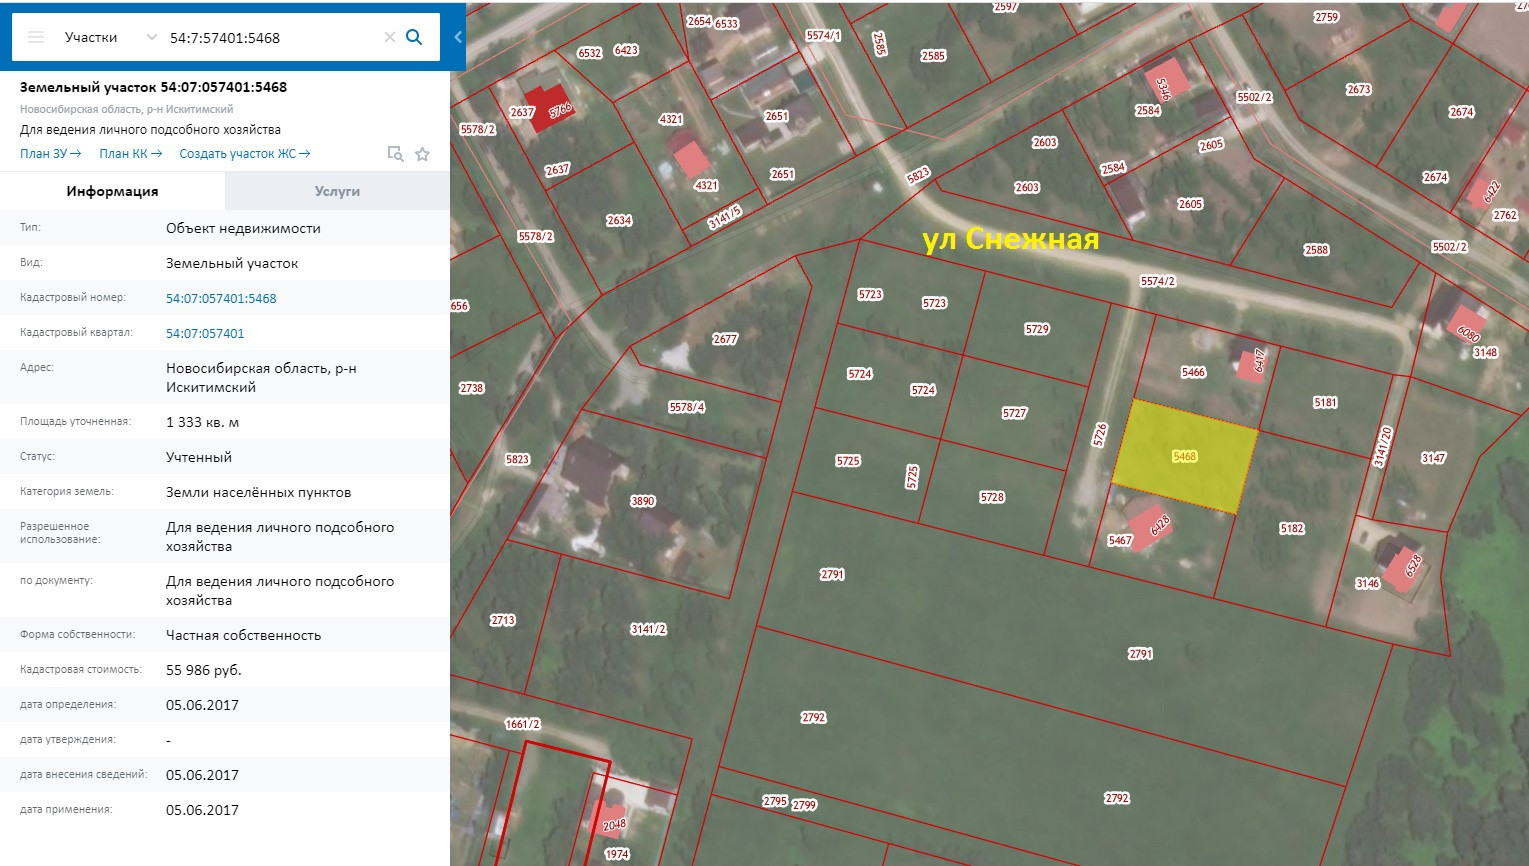Collapse the left information panel
This screenshot has height=866, width=1529.
tap(458, 37)
